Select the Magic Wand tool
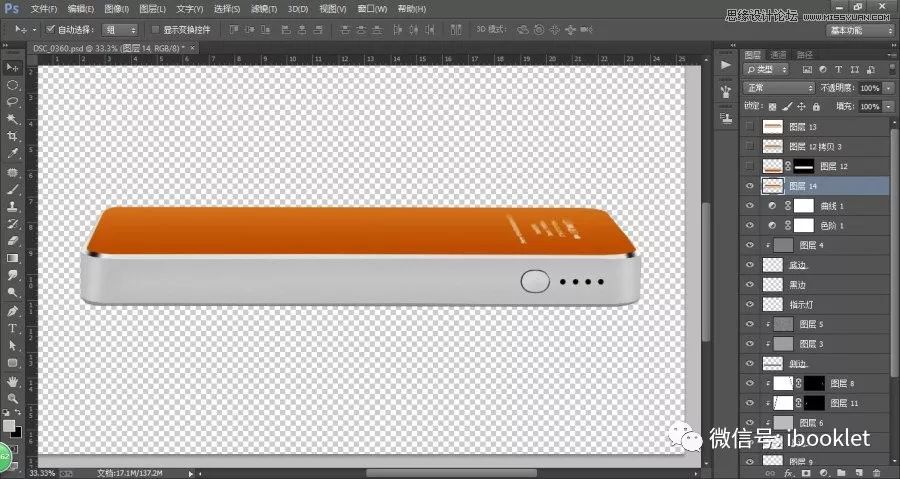This screenshot has height=479, width=900. [12, 119]
